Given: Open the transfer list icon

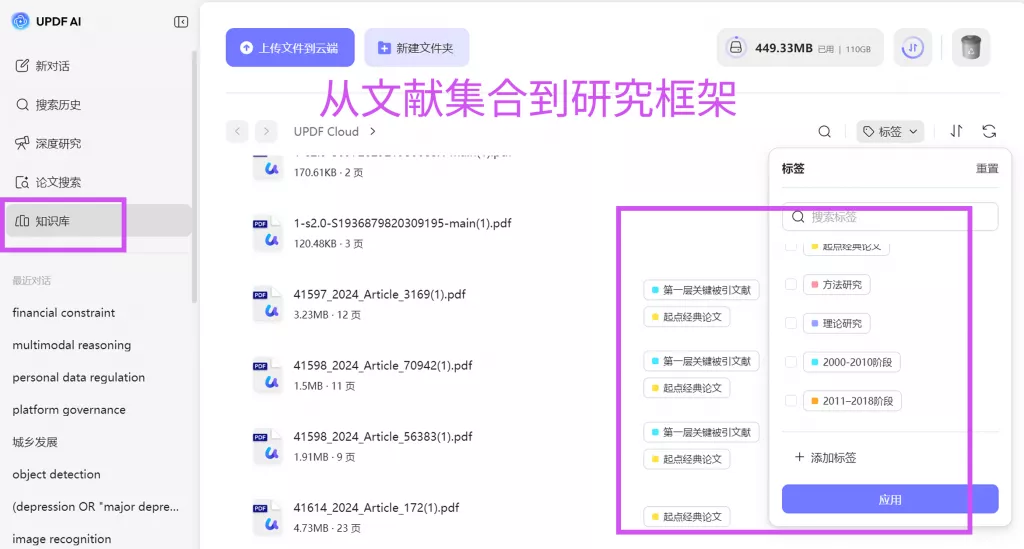Looking at the screenshot, I should pyautogui.click(x=912, y=48).
